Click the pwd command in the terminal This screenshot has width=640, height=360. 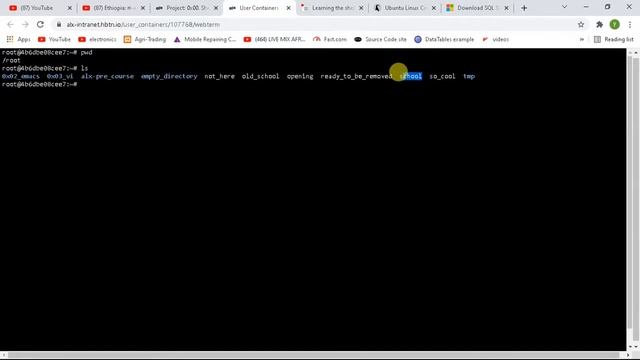pyautogui.click(x=87, y=52)
